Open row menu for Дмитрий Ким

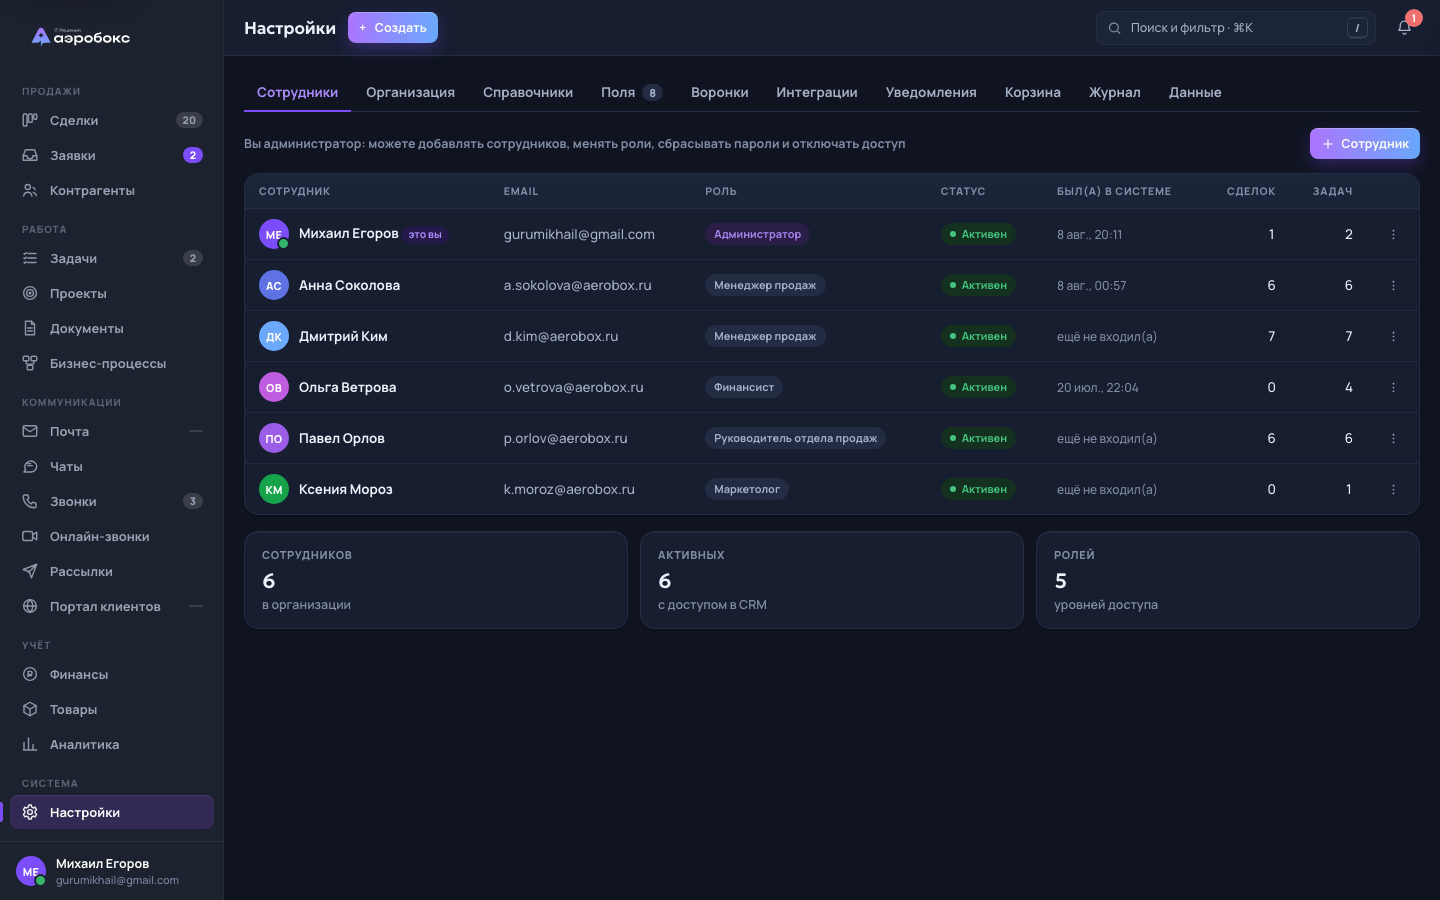(x=1393, y=336)
